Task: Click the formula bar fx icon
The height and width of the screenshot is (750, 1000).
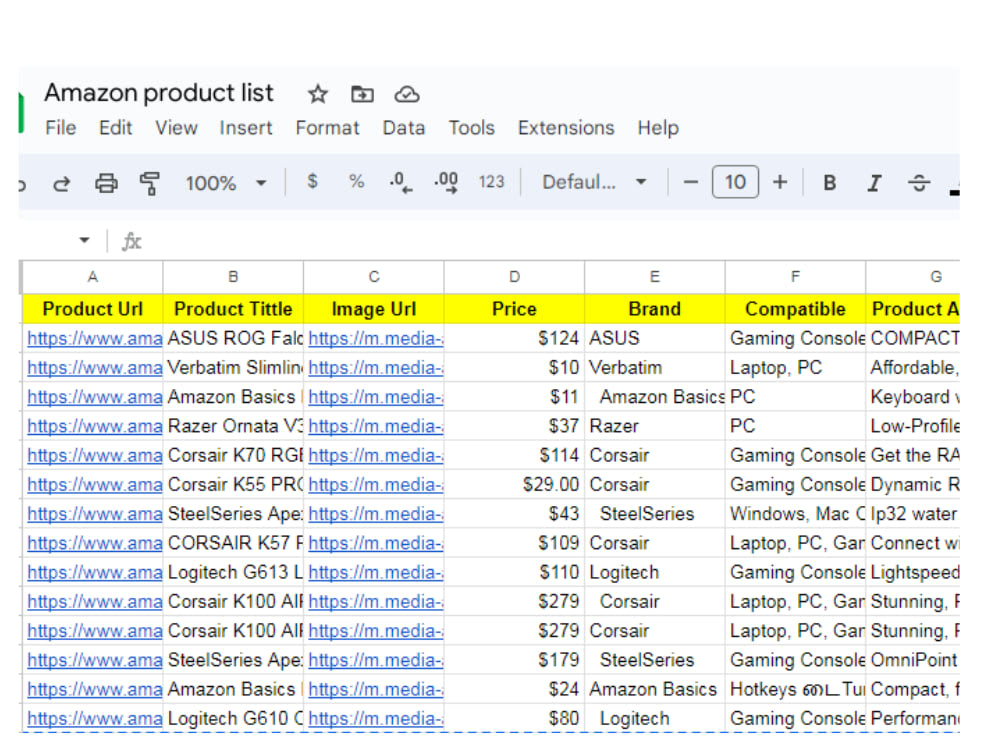Action: coord(131,241)
